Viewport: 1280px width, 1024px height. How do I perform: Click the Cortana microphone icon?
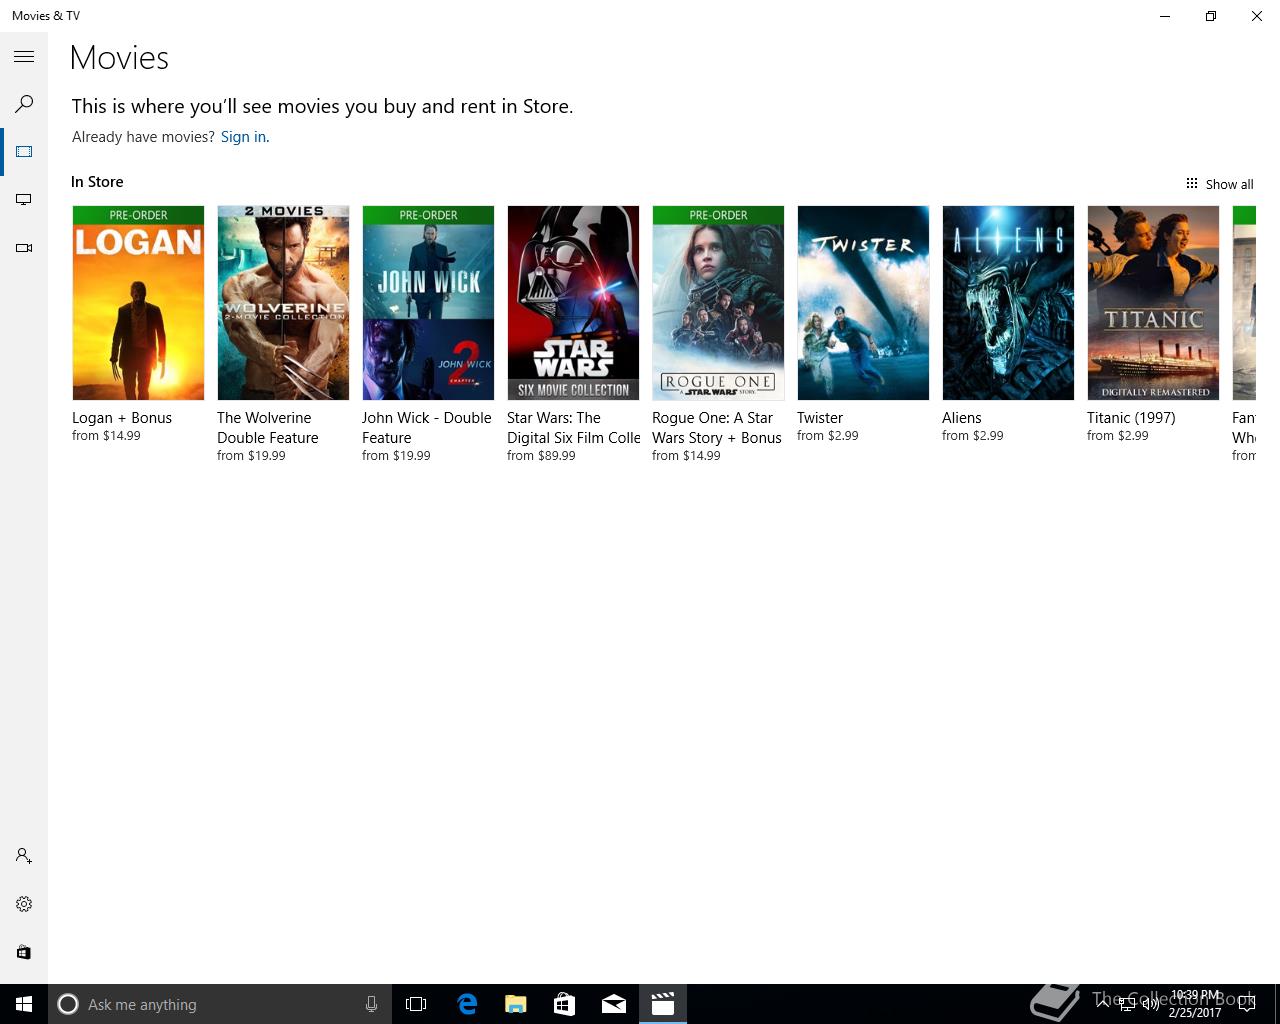pos(371,1004)
